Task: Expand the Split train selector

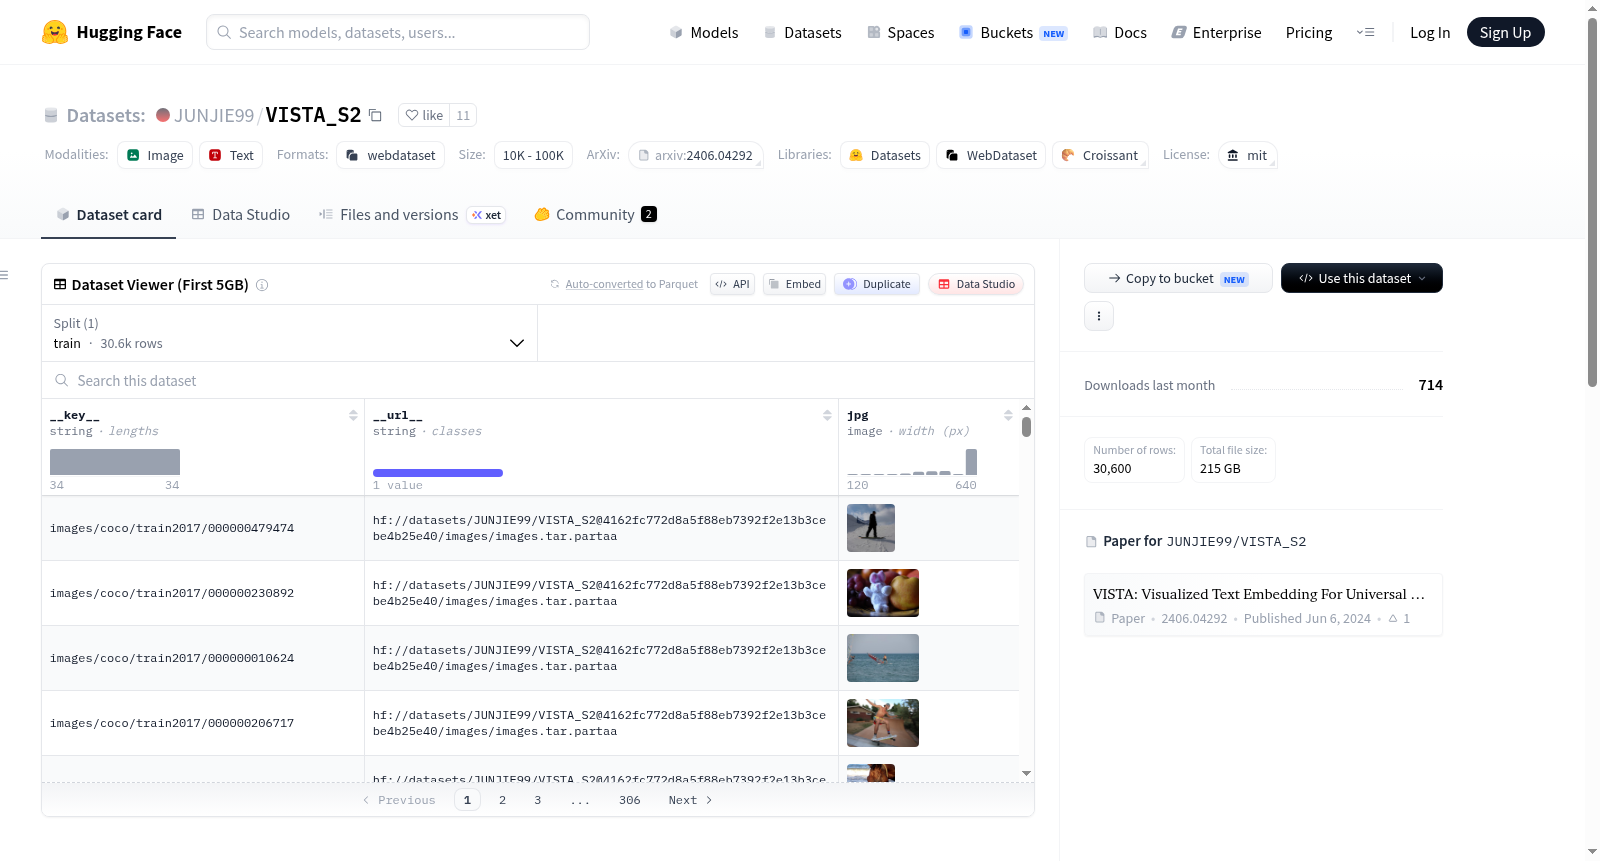Action: [x=290, y=333]
